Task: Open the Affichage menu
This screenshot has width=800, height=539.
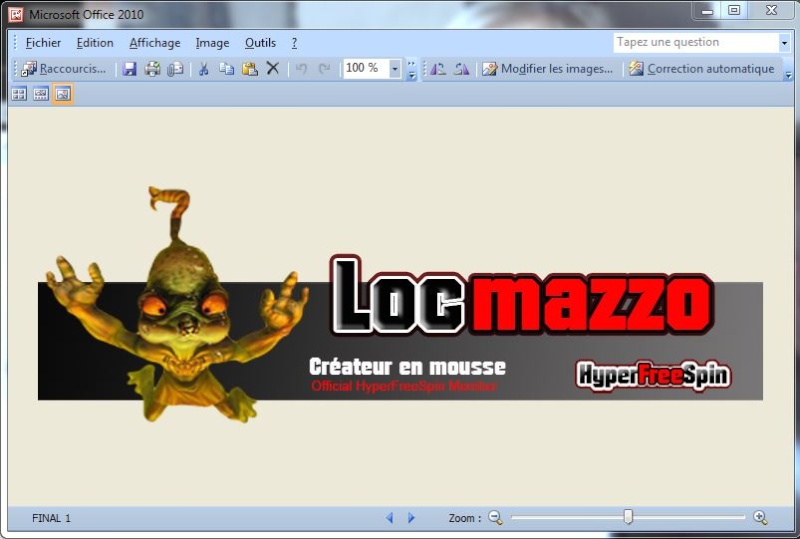Action: pos(155,43)
